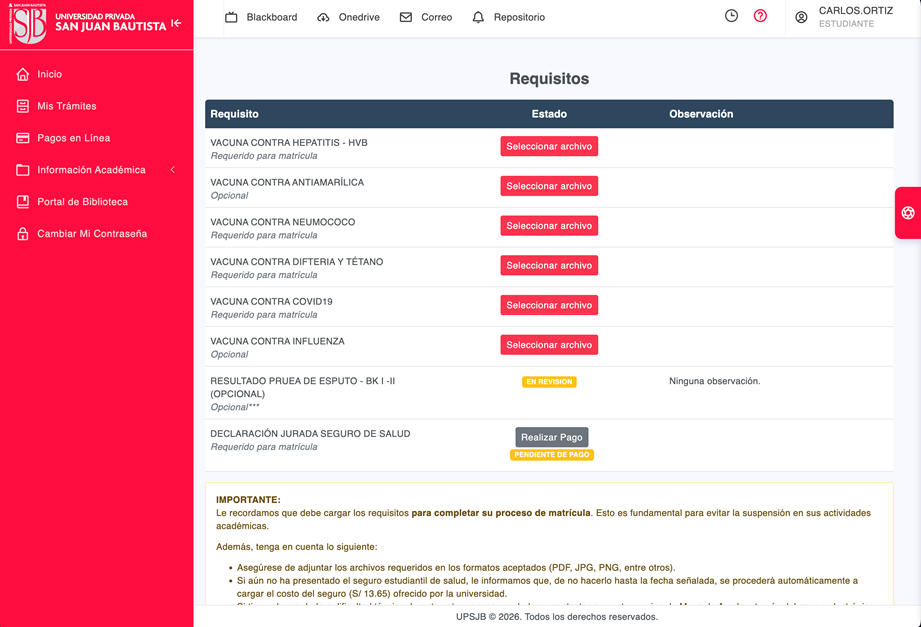This screenshot has height=627, width=921.
Task: Open Onedrive from the cloud icon
Action: 323,17
